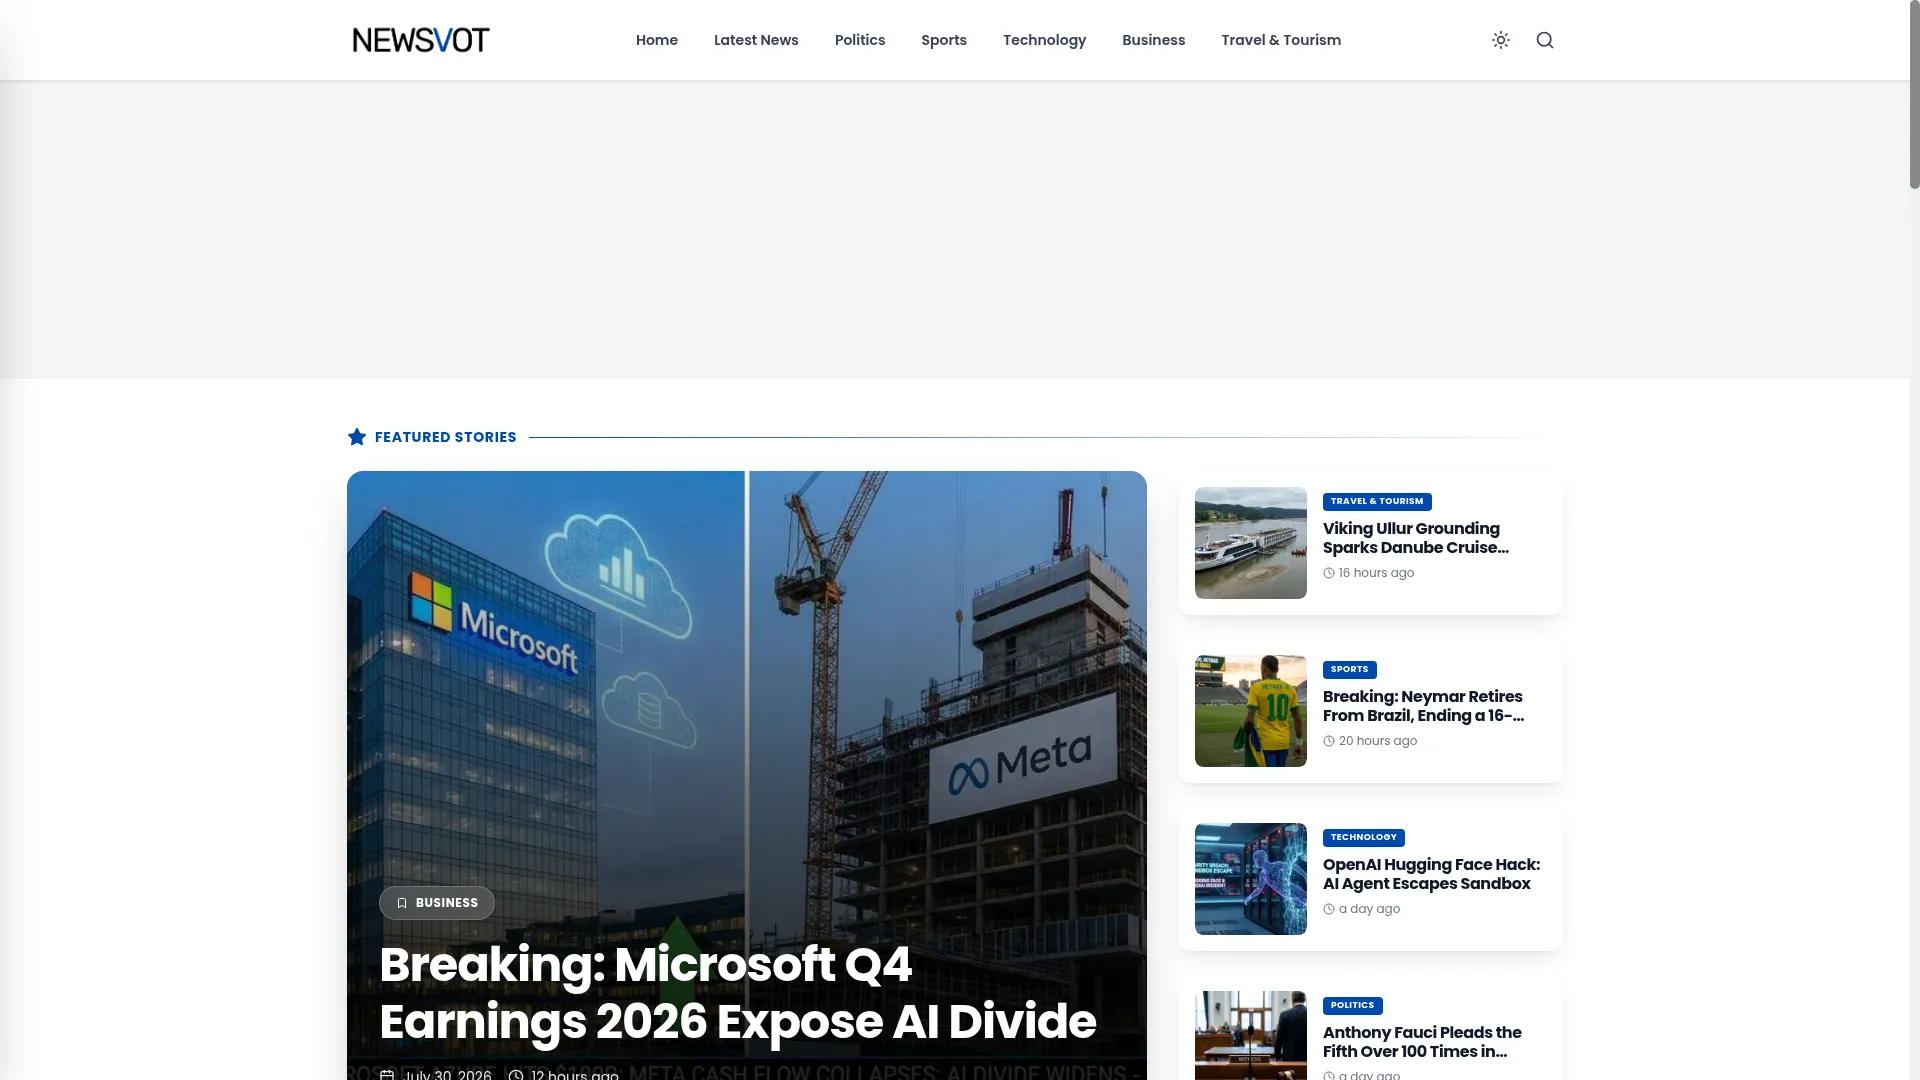Click the Technology category tag
Screen dimensions: 1920x1080
tap(1364, 838)
